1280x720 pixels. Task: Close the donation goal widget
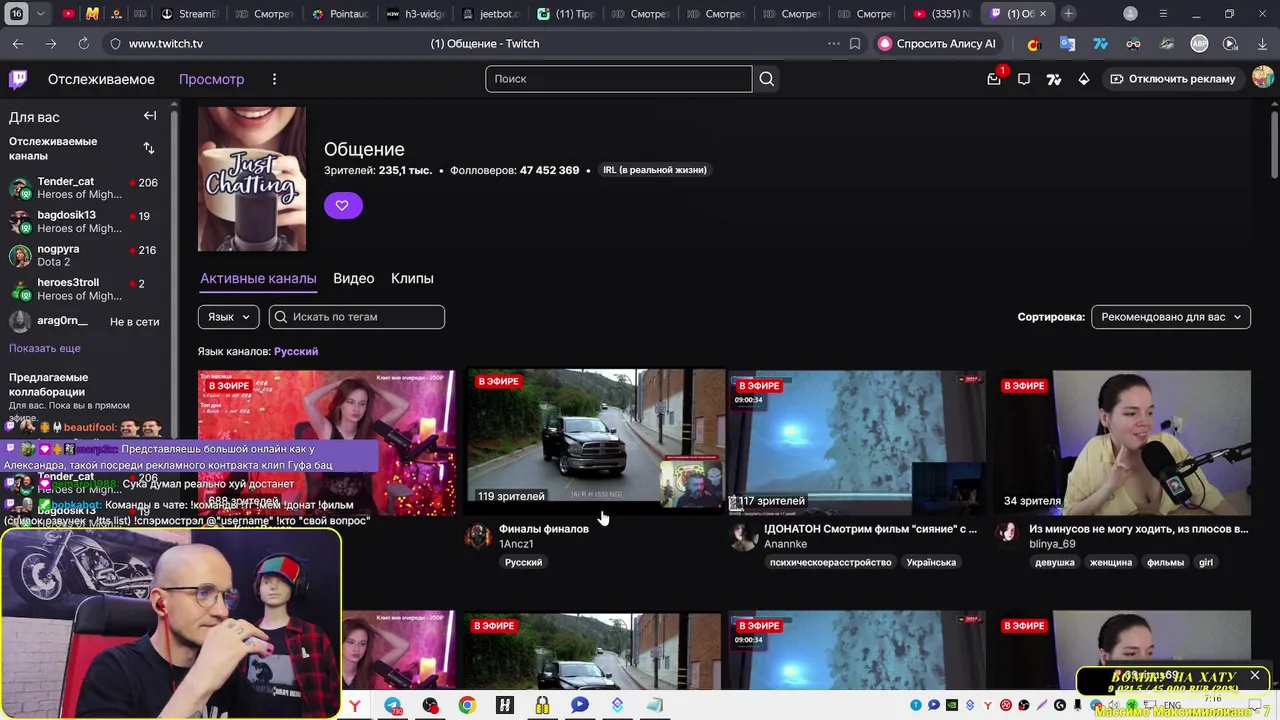(x=1255, y=675)
